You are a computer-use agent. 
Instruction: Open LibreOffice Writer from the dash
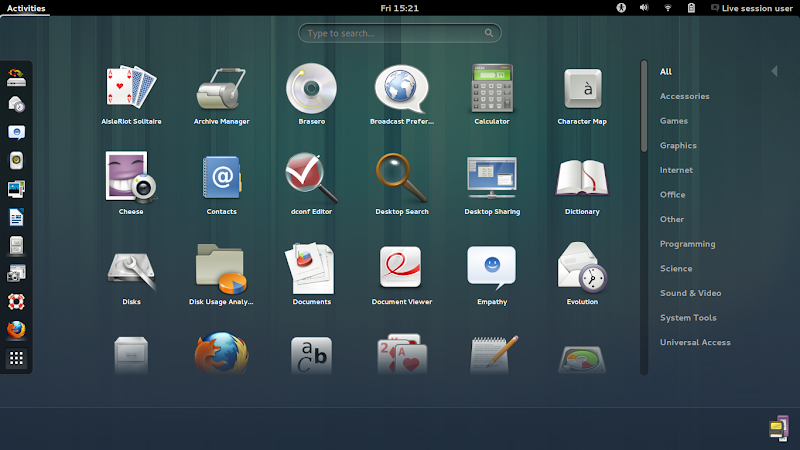point(16,217)
